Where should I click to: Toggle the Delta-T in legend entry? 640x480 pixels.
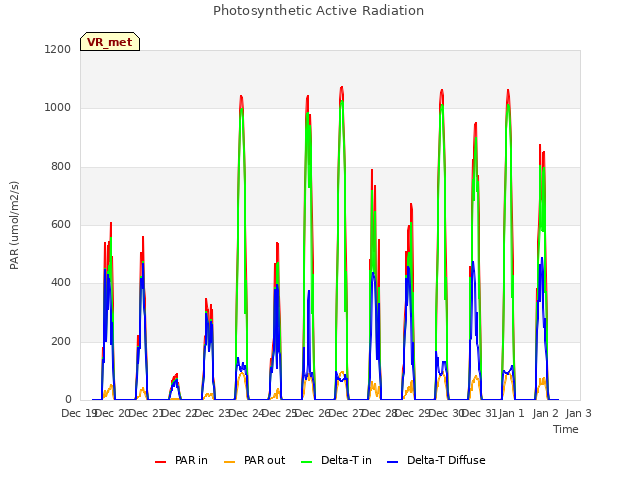pos(336,460)
